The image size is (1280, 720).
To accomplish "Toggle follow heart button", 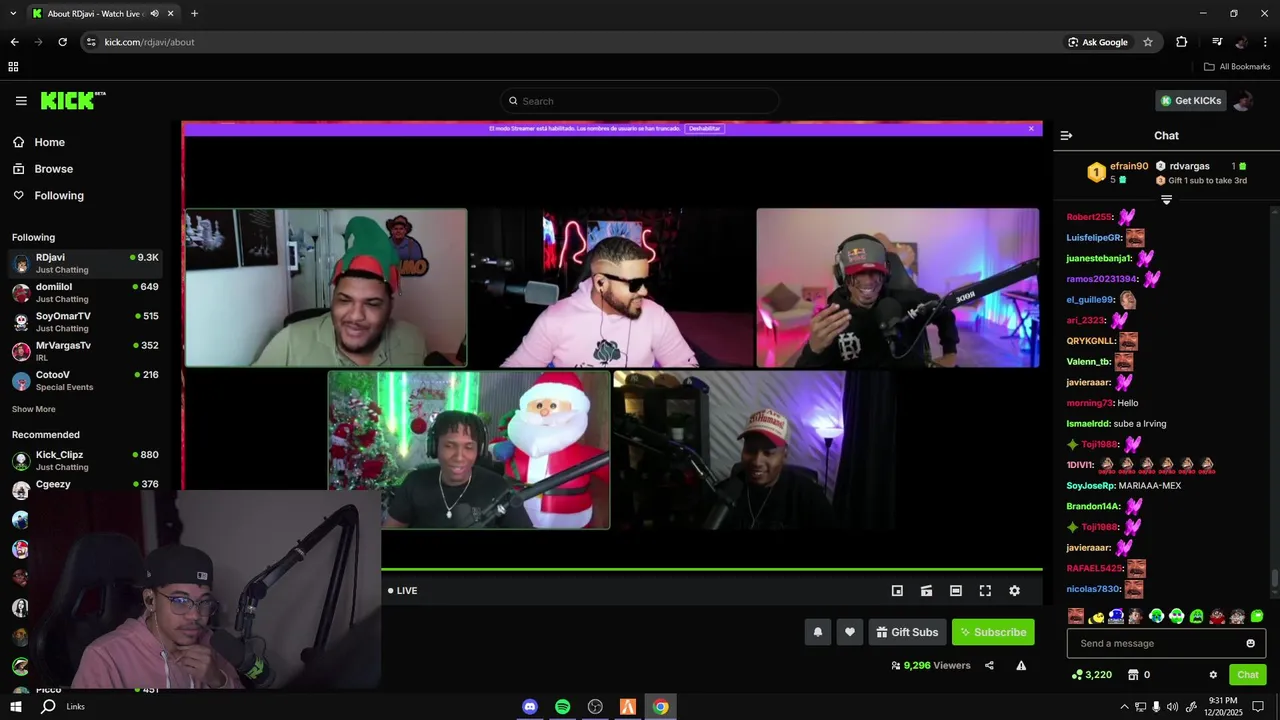I will pyautogui.click(x=850, y=632).
